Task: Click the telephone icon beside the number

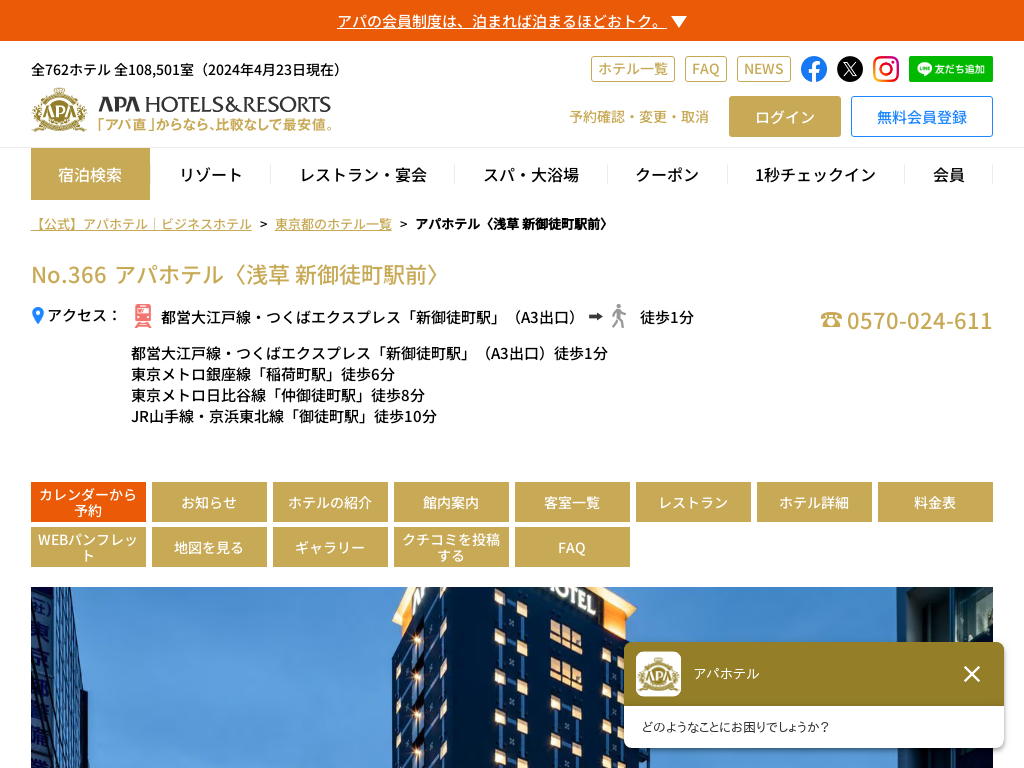Action: pyautogui.click(x=831, y=320)
